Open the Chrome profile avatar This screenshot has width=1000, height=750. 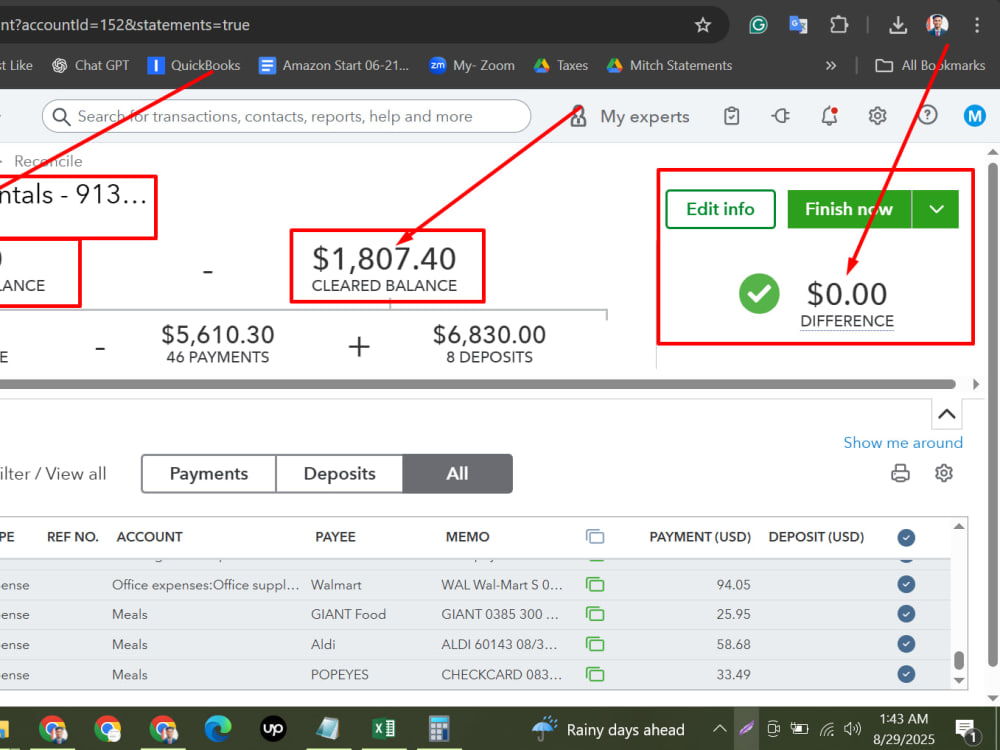point(937,25)
